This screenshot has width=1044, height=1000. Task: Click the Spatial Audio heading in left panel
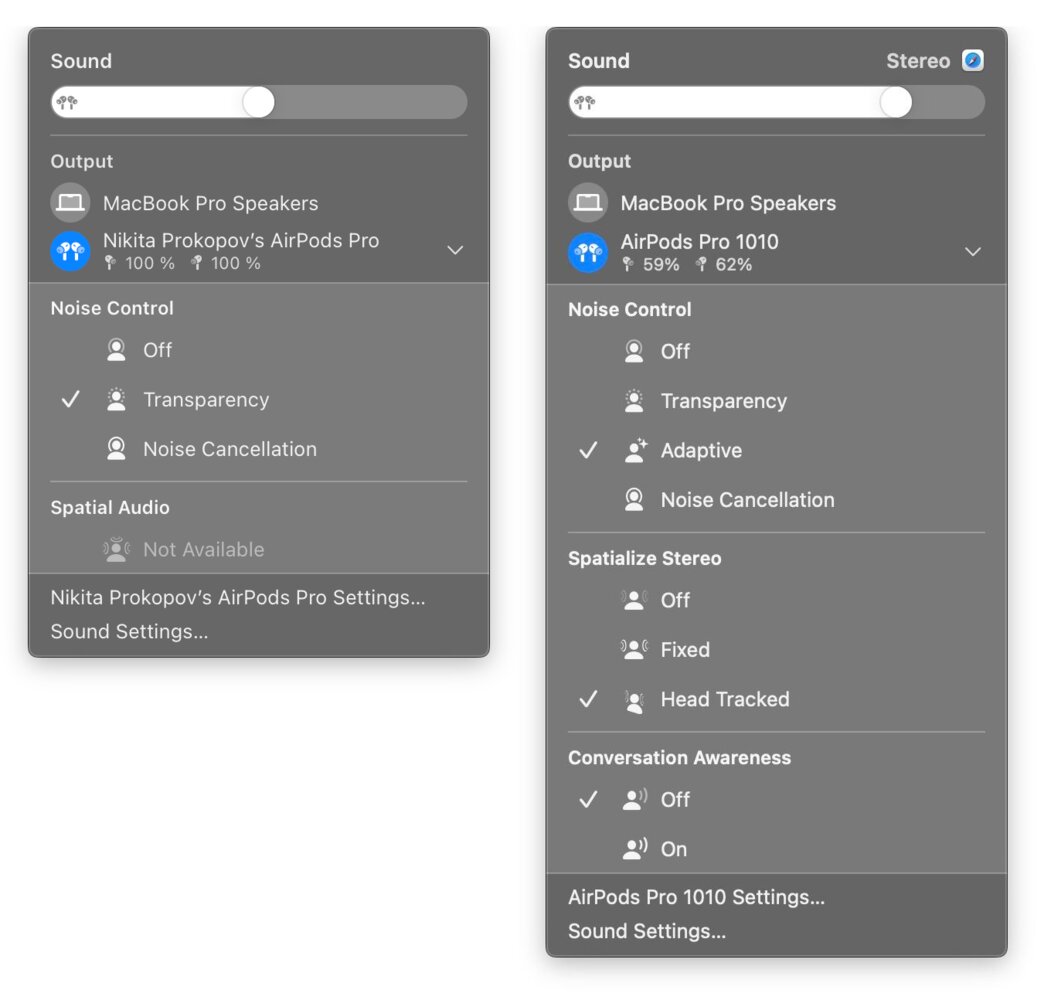110,507
